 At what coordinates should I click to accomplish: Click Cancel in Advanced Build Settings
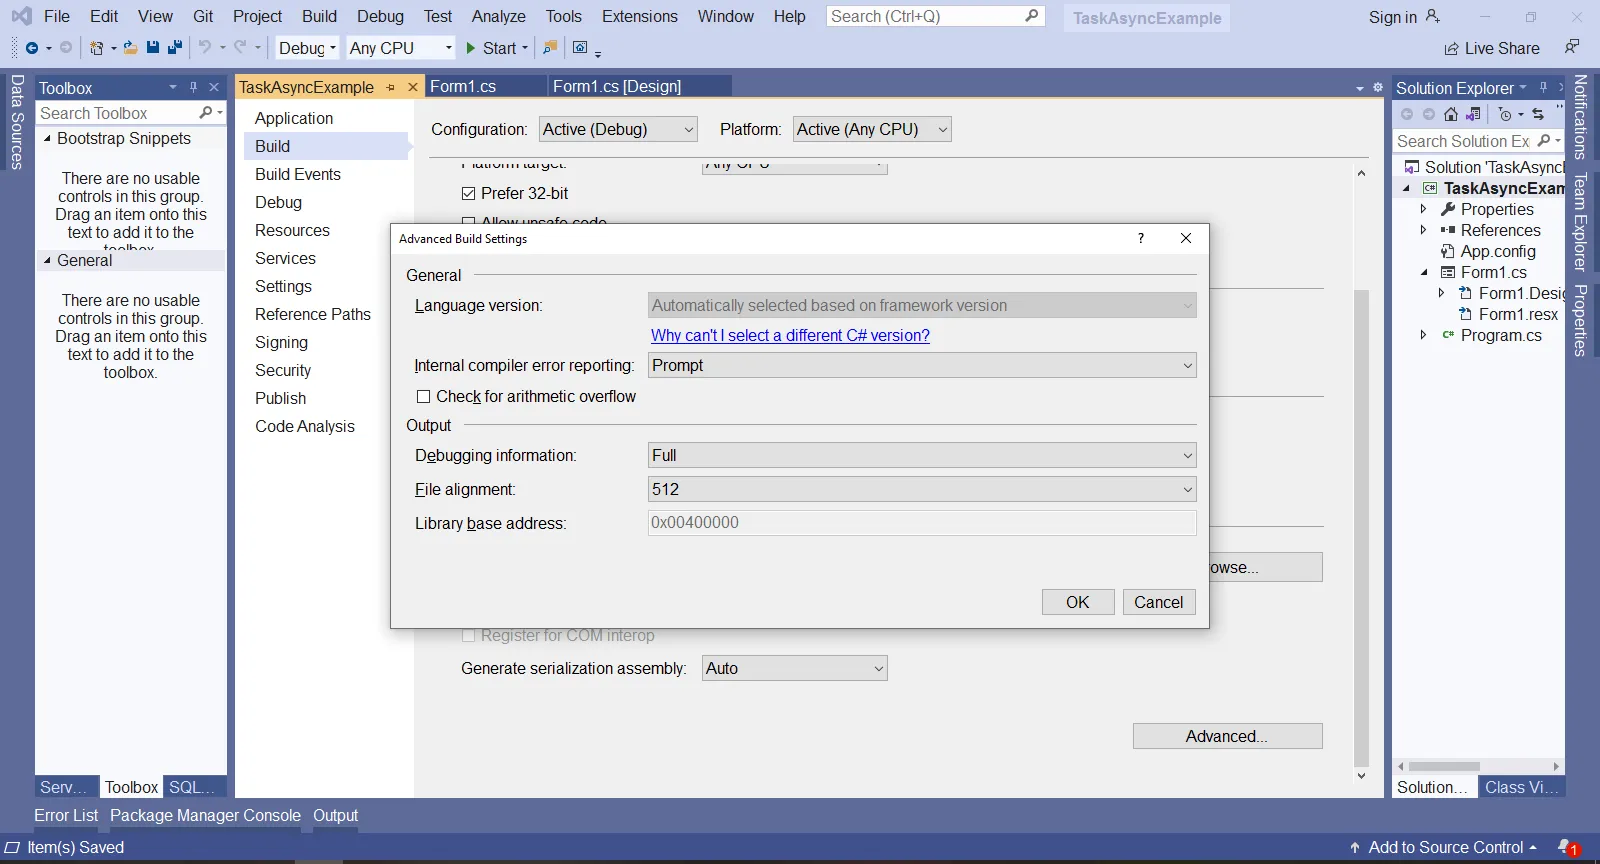[x=1159, y=602]
